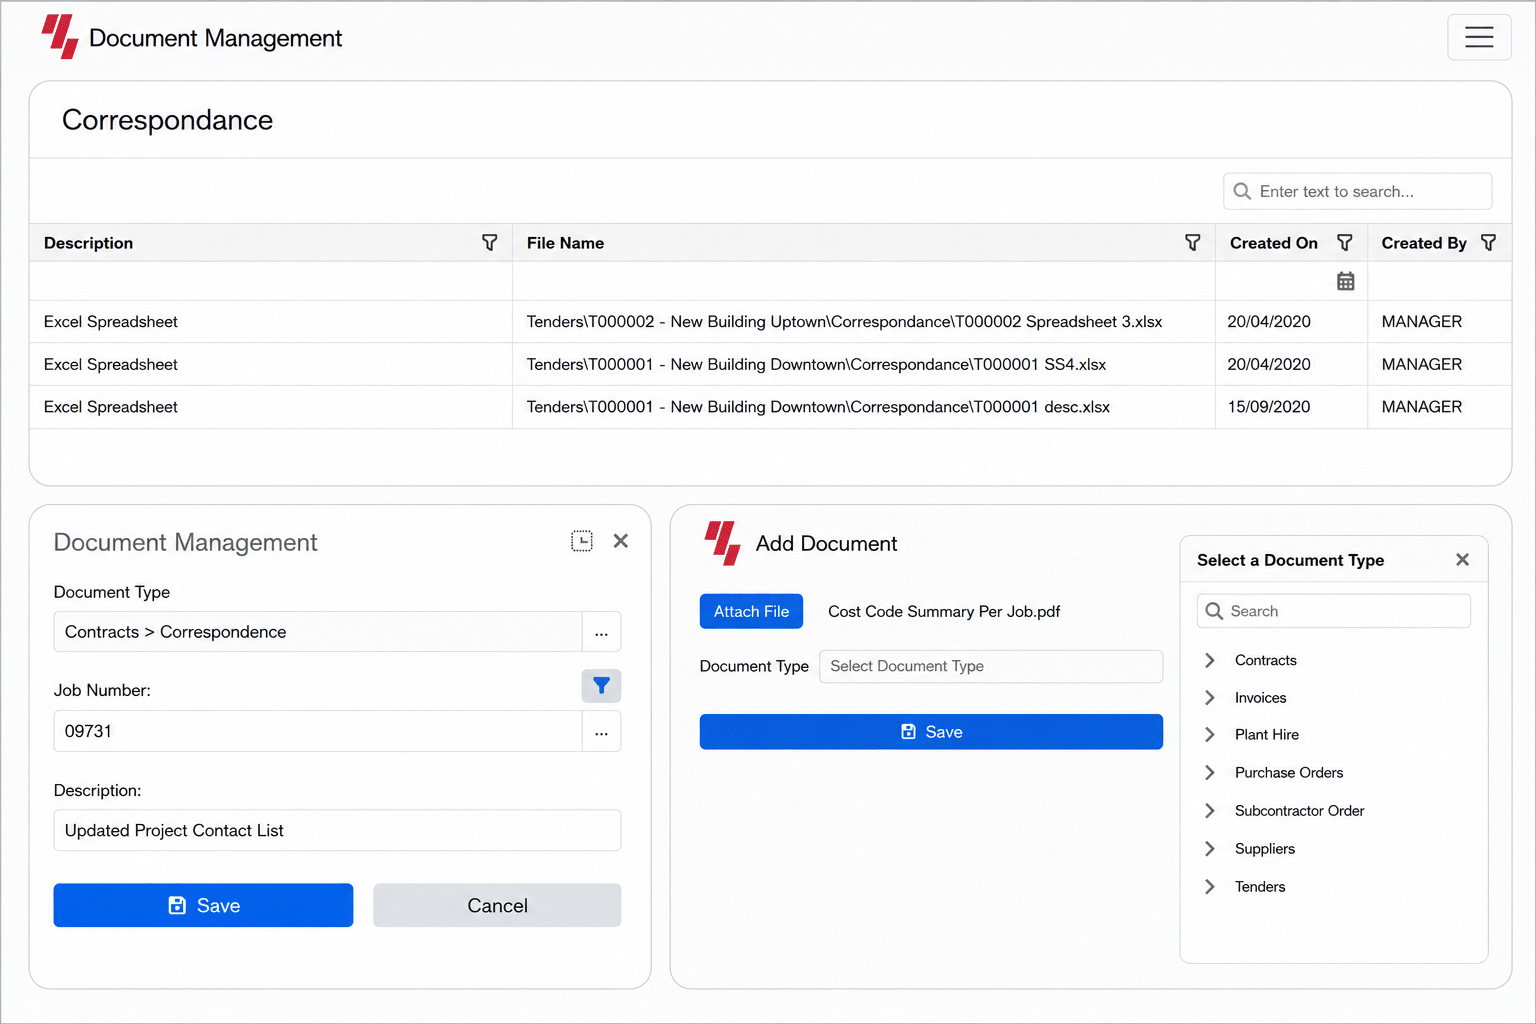Image resolution: width=1536 pixels, height=1024 pixels.
Task: Select Suppliers document type
Action: point(1265,849)
